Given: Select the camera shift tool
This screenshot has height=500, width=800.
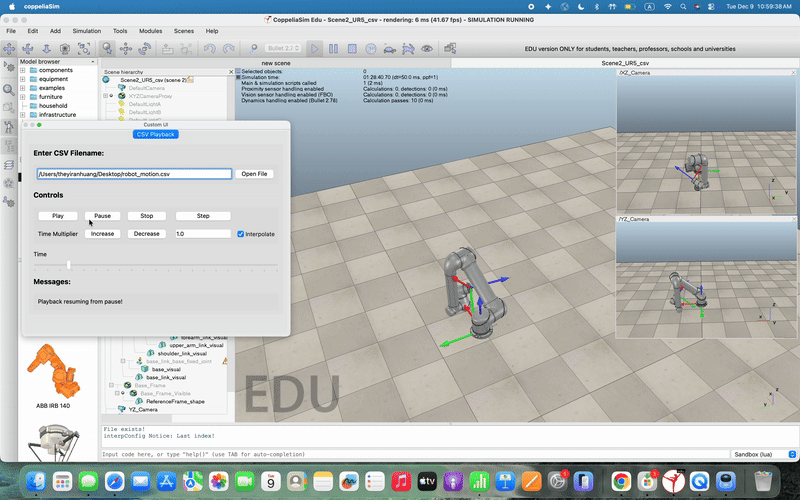Looking at the screenshot, I should coord(46,48).
